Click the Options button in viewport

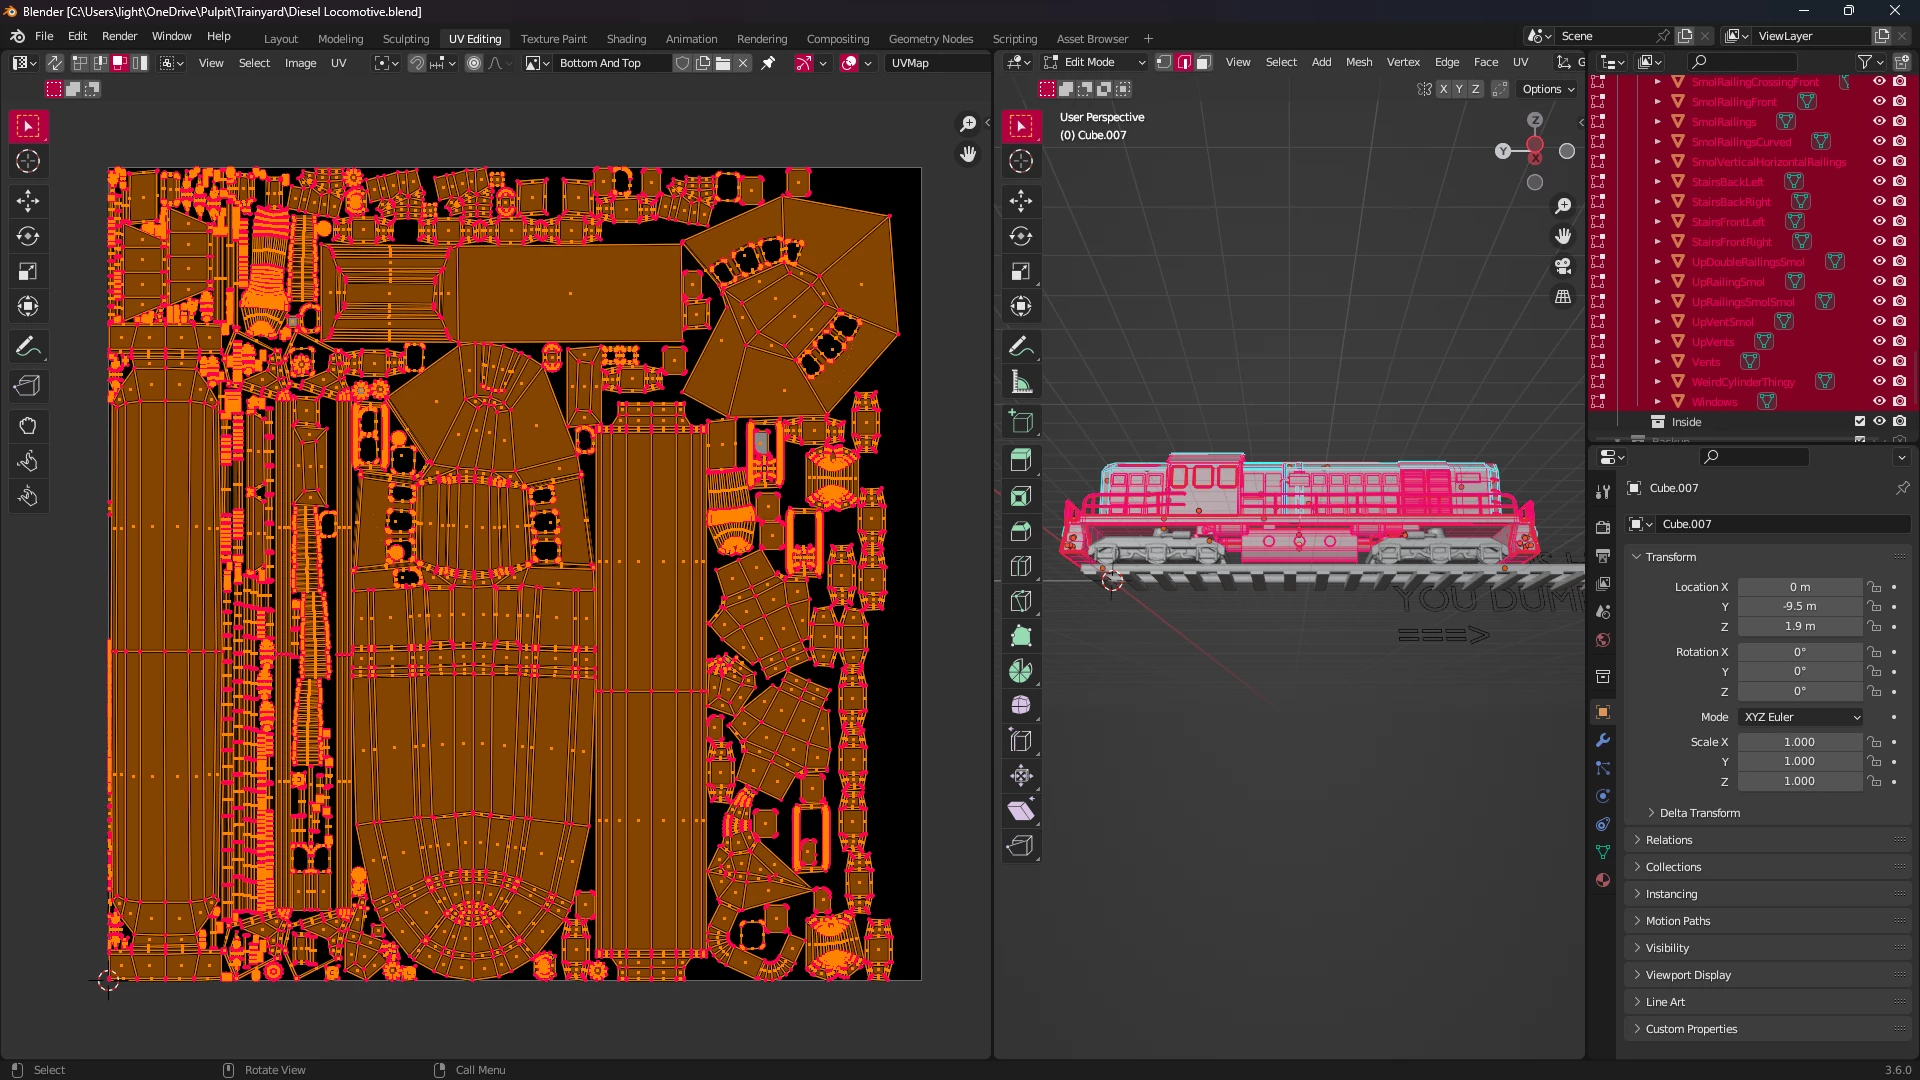coord(1547,90)
